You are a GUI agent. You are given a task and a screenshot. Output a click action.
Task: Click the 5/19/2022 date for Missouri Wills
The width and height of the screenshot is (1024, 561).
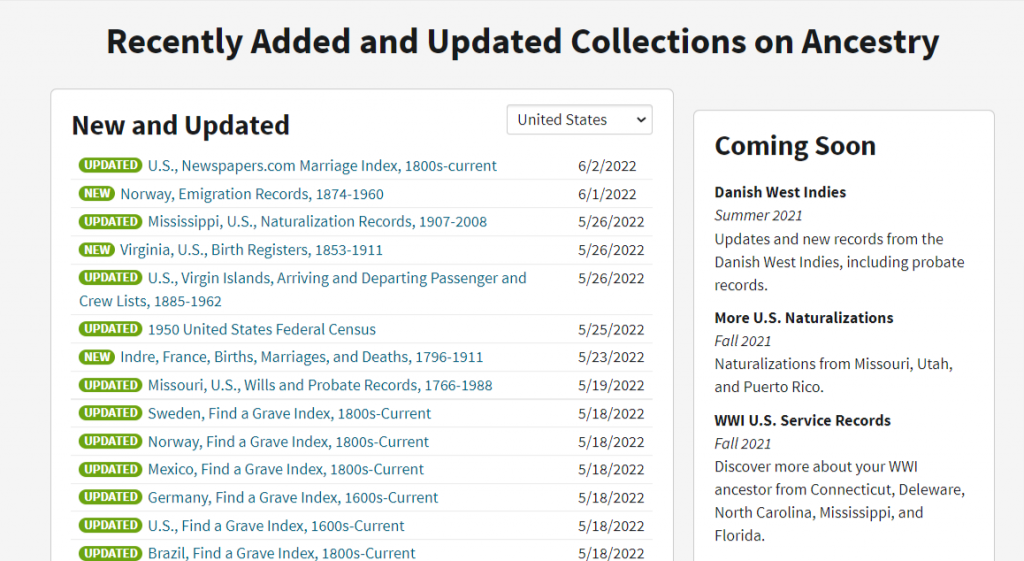click(611, 385)
